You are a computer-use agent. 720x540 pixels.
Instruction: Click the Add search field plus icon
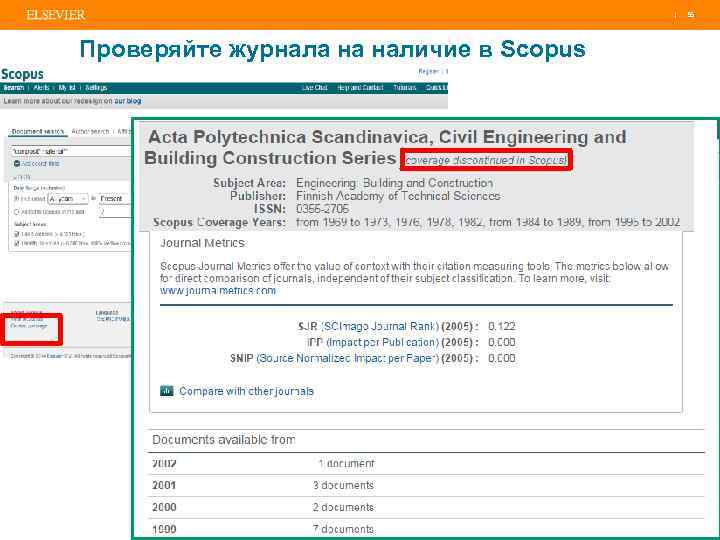coord(17,164)
